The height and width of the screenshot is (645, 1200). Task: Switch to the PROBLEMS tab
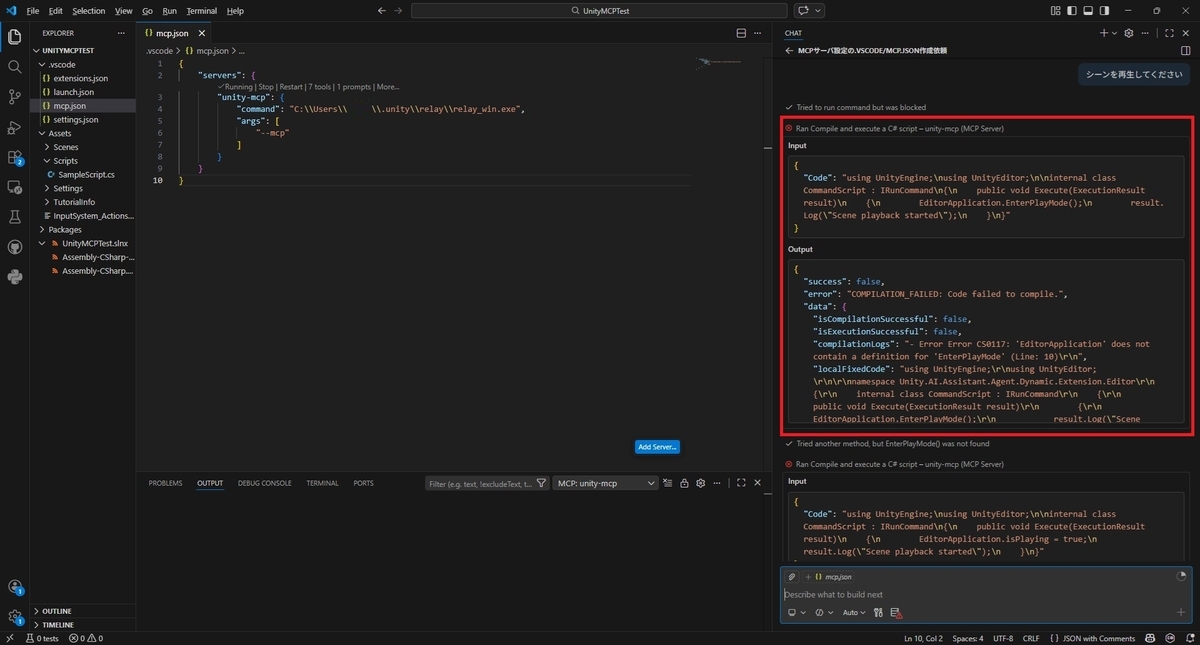click(x=165, y=483)
